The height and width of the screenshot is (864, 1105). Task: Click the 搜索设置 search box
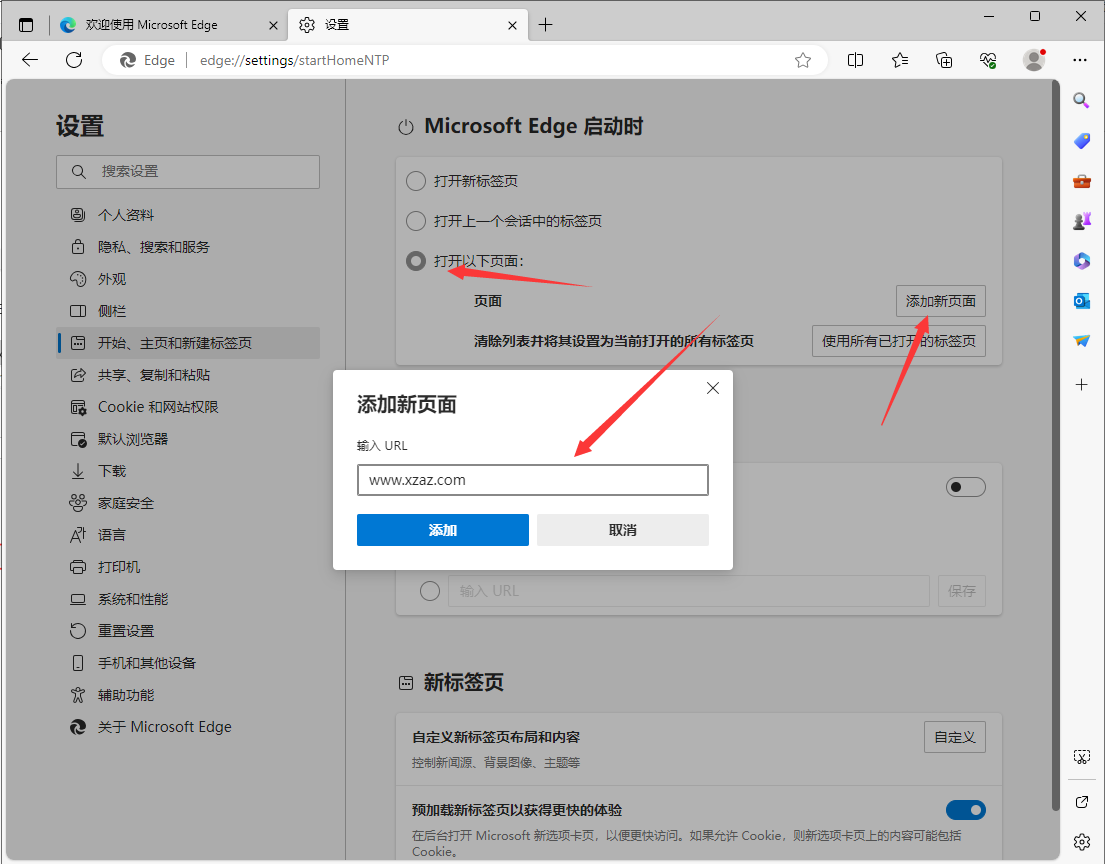tap(187, 171)
